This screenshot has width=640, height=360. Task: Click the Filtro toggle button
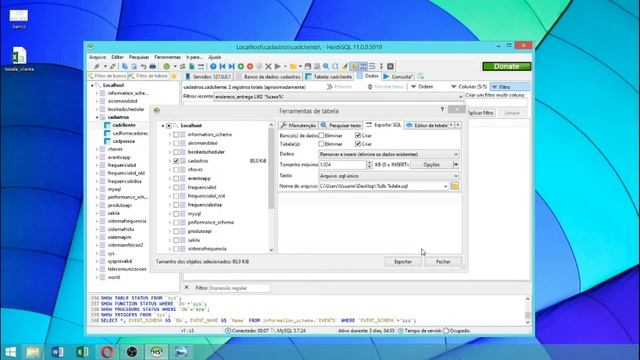510,87
